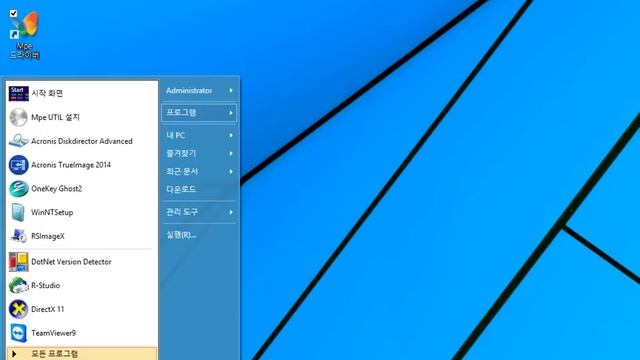This screenshot has width=640, height=360.
Task: Launch the R-Studio icon
Action: [x=18, y=286]
